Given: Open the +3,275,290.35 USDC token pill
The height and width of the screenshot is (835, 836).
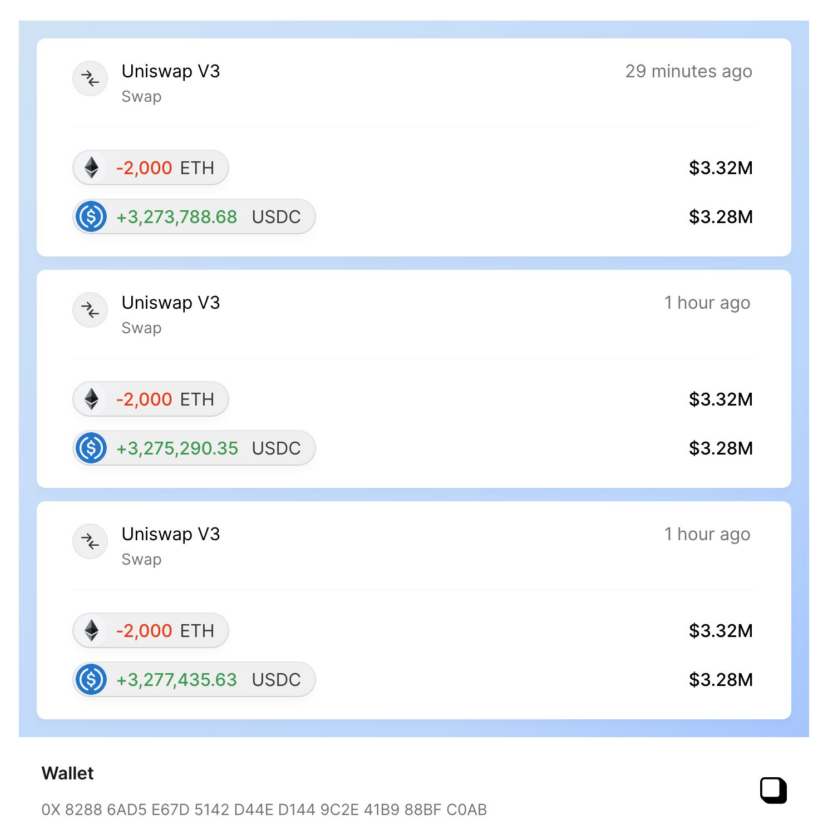Looking at the screenshot, I should coord(194,448).
